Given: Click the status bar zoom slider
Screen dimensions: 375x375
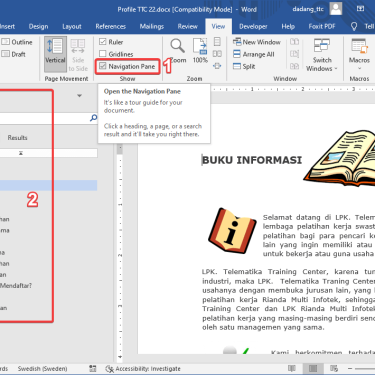Looking at the screenshot, I should (365, 368).
